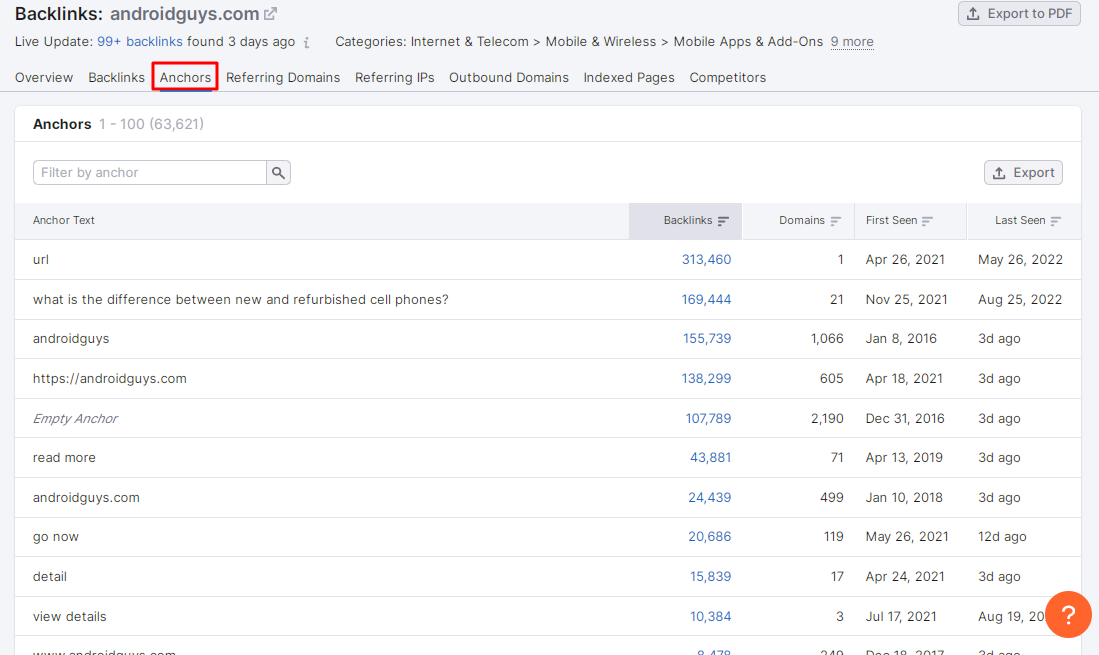1099x655 pixels.
Task: Open the Outbound Domains tab
Action: [509, 78]
